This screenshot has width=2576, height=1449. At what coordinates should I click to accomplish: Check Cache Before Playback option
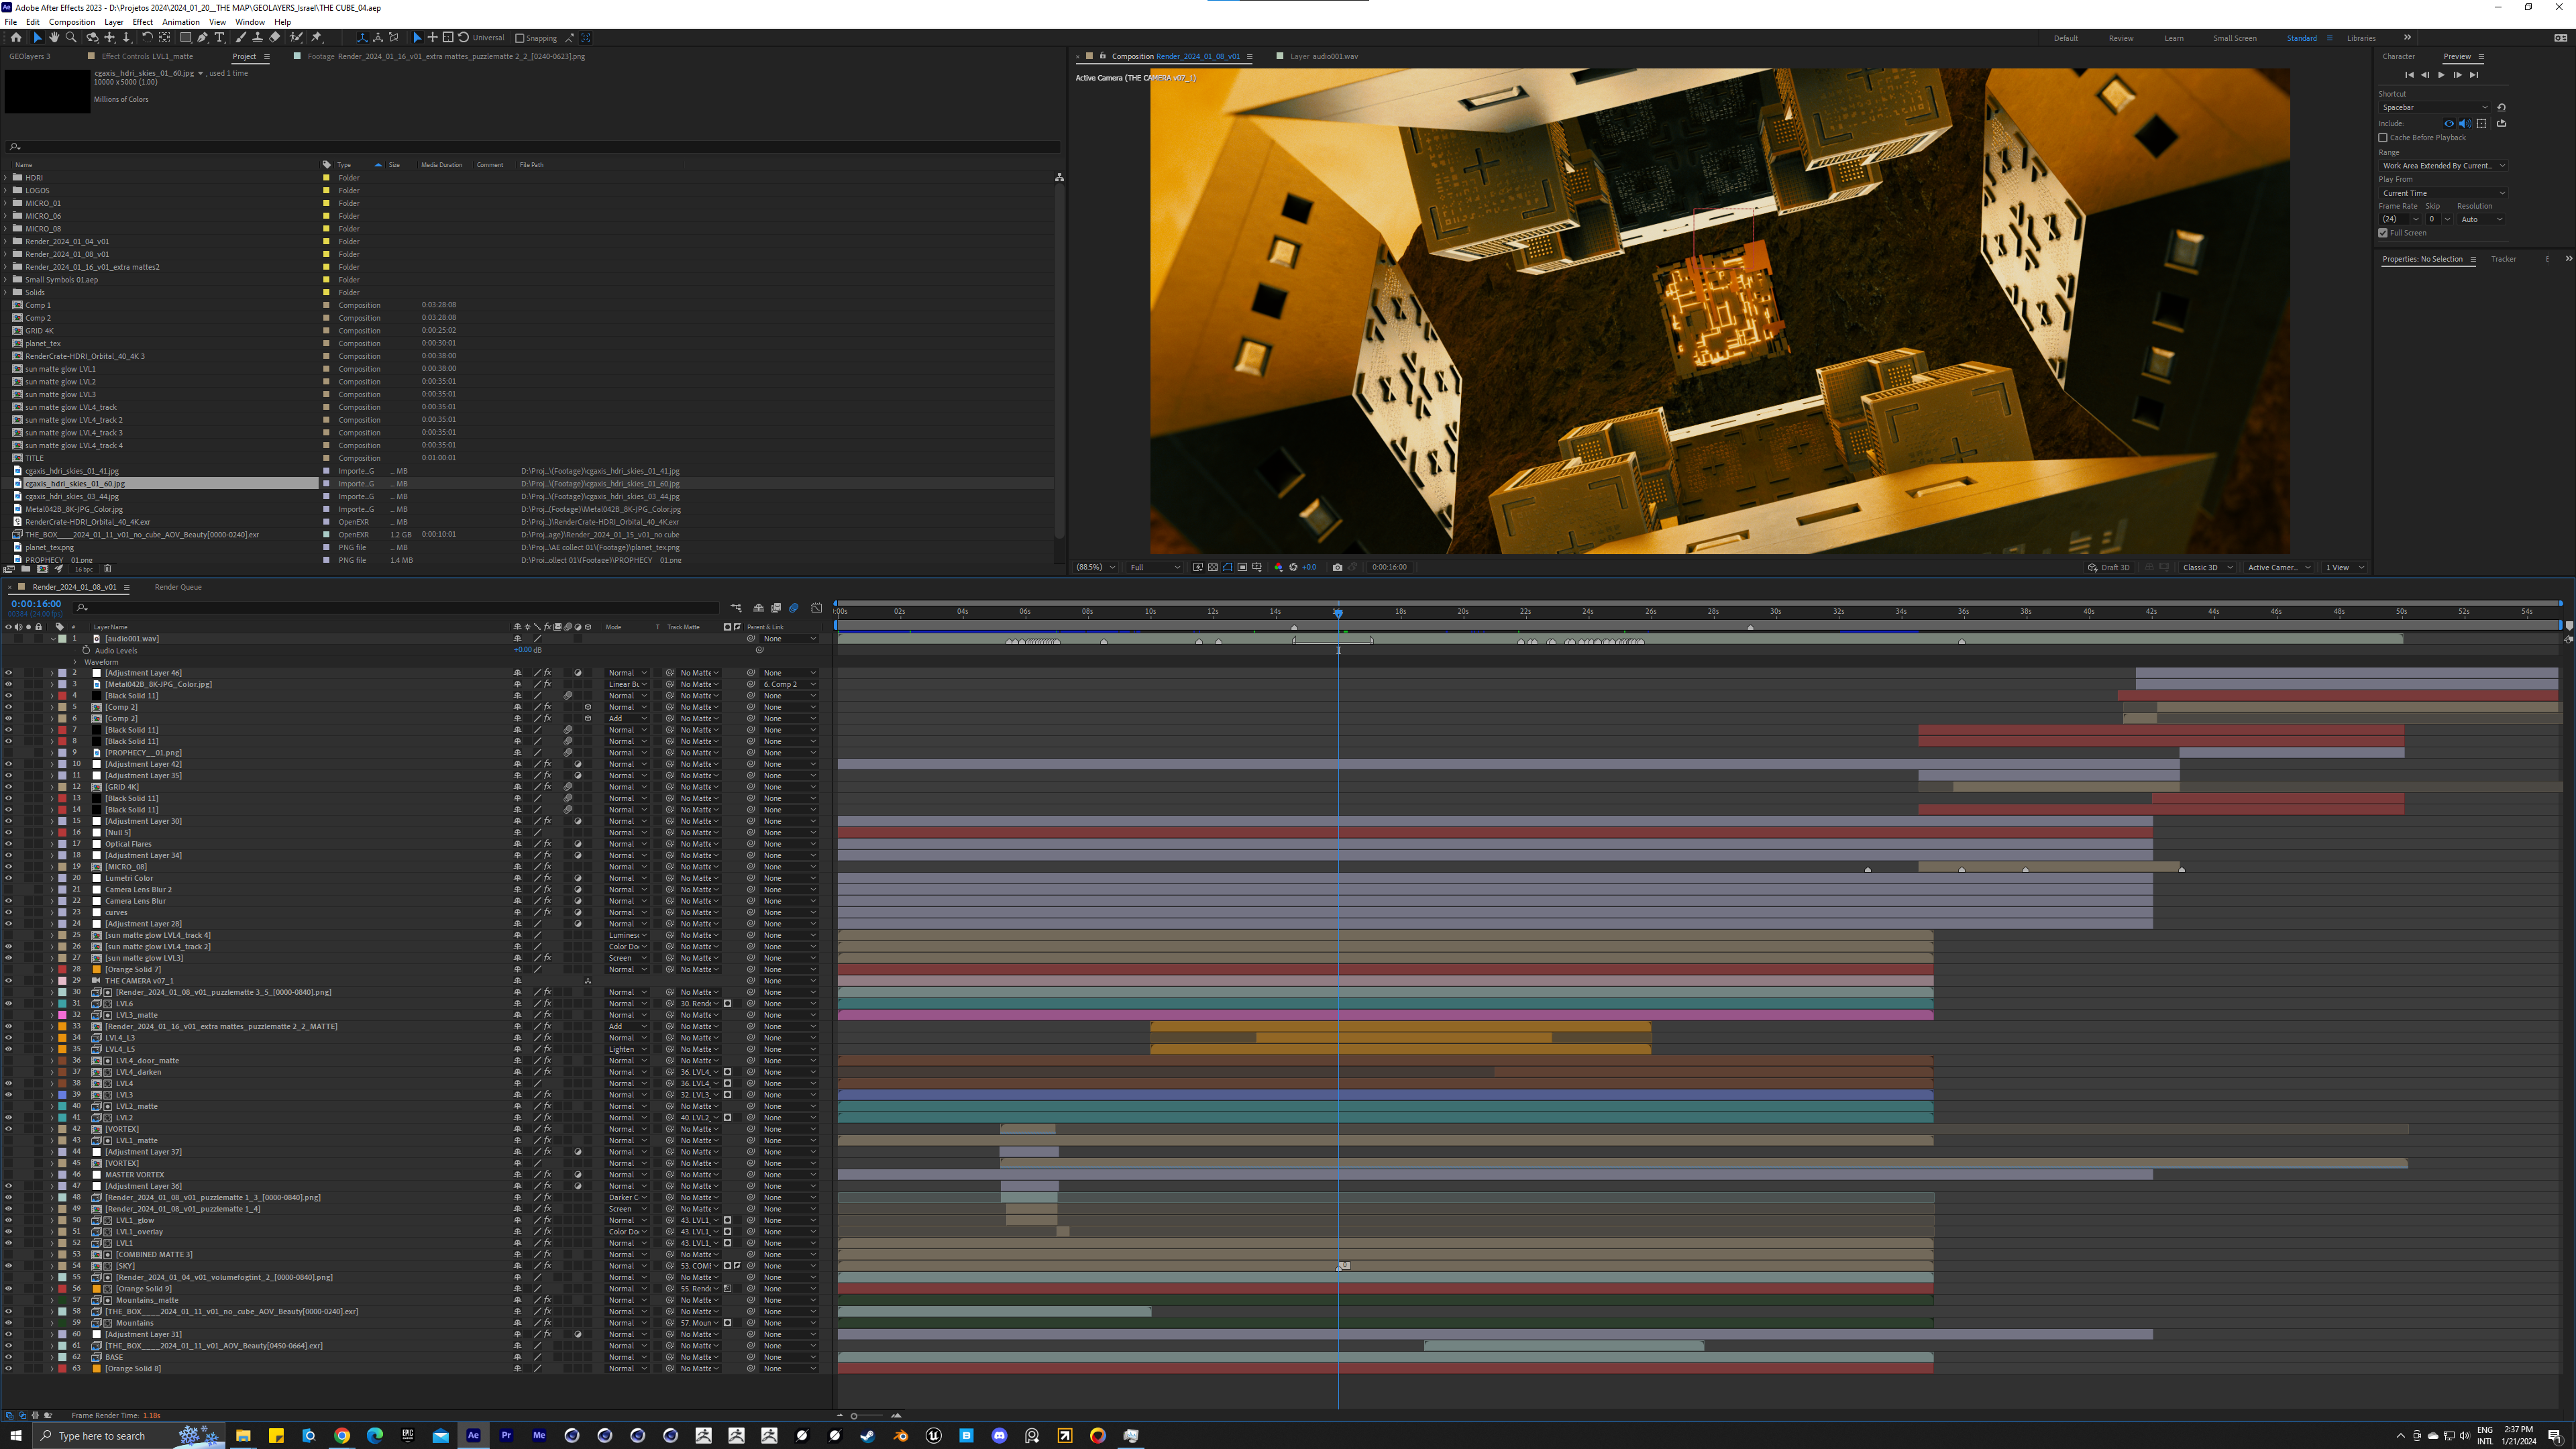(x=2383, y=137)
